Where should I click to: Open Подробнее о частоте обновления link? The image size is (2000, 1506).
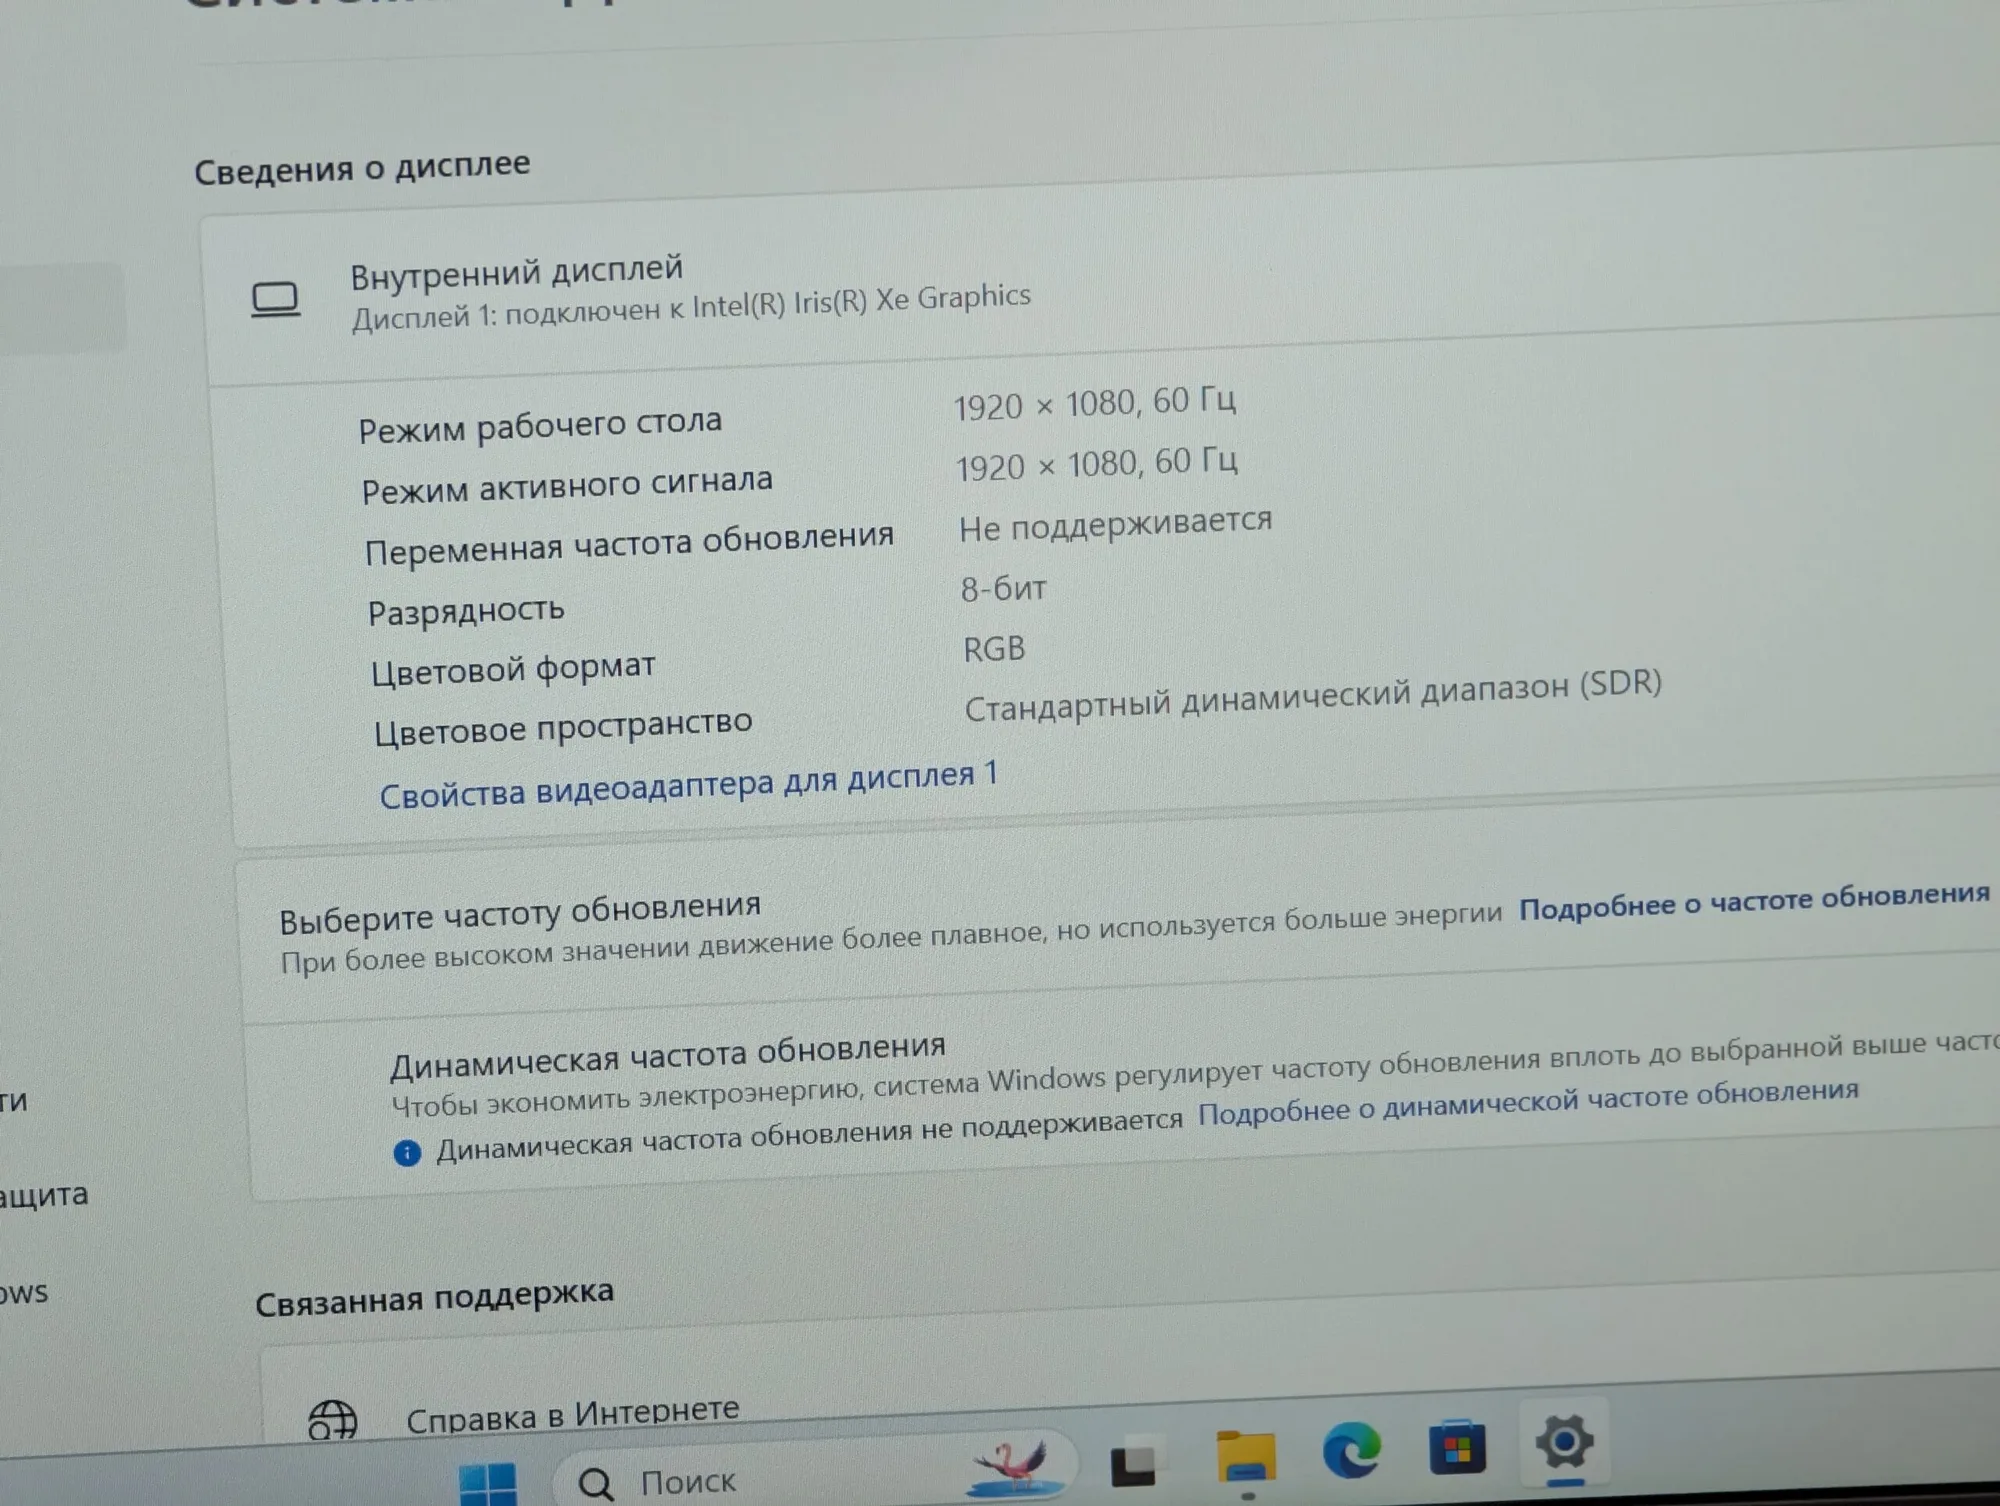point(1754,900)
